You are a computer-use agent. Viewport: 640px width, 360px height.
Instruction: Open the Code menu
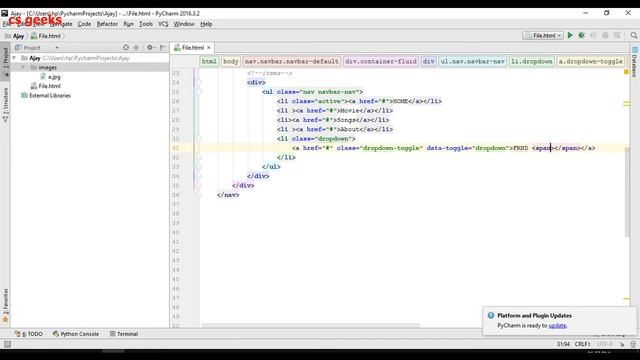tap(84, 24)
